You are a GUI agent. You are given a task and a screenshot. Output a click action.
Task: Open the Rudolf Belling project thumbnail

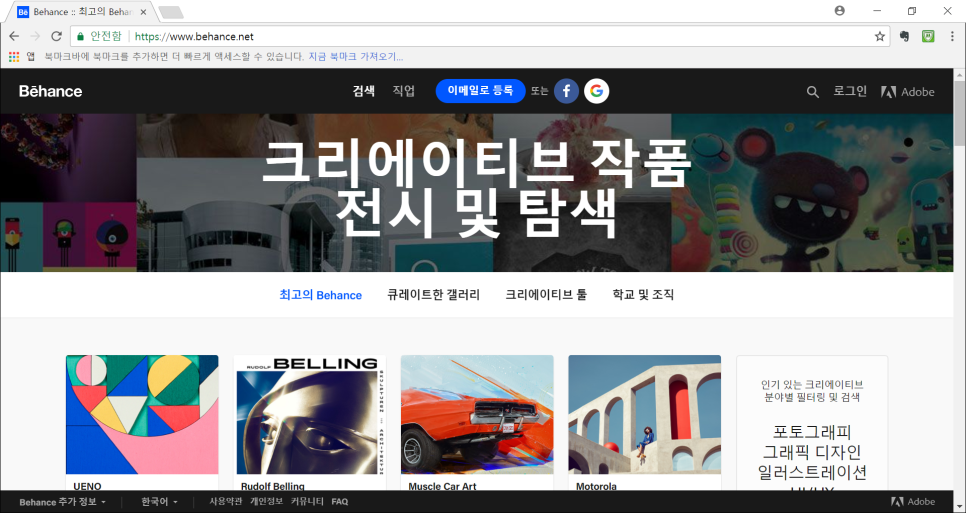click(310, 414)
